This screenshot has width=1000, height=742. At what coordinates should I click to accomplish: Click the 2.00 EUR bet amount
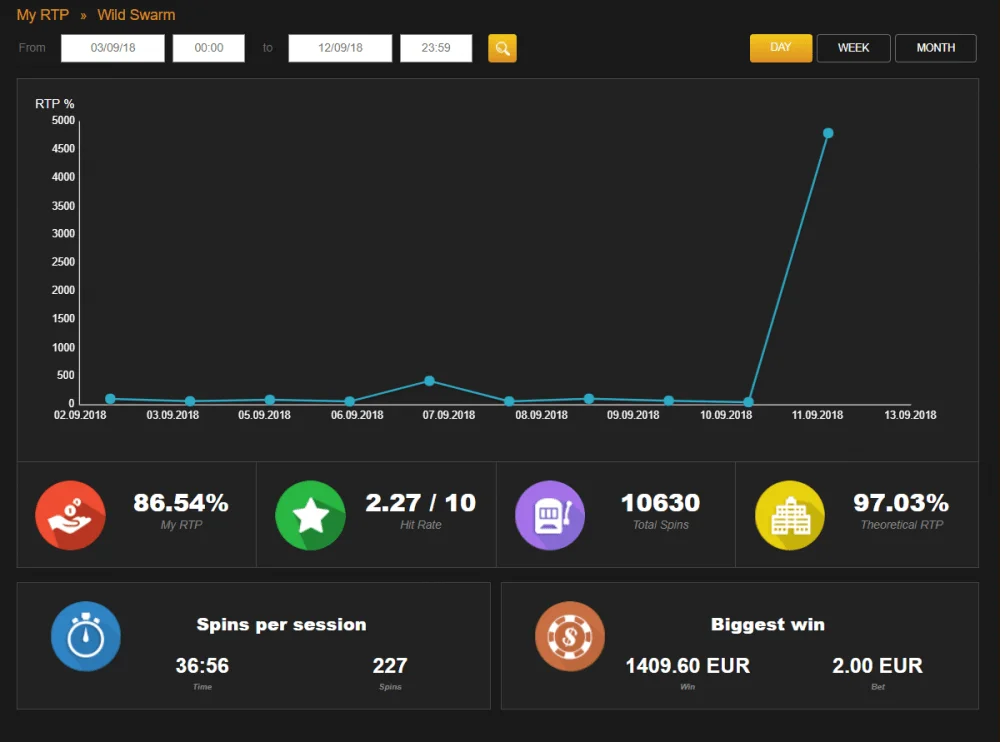pyautogui.click(x=878, y=665)
